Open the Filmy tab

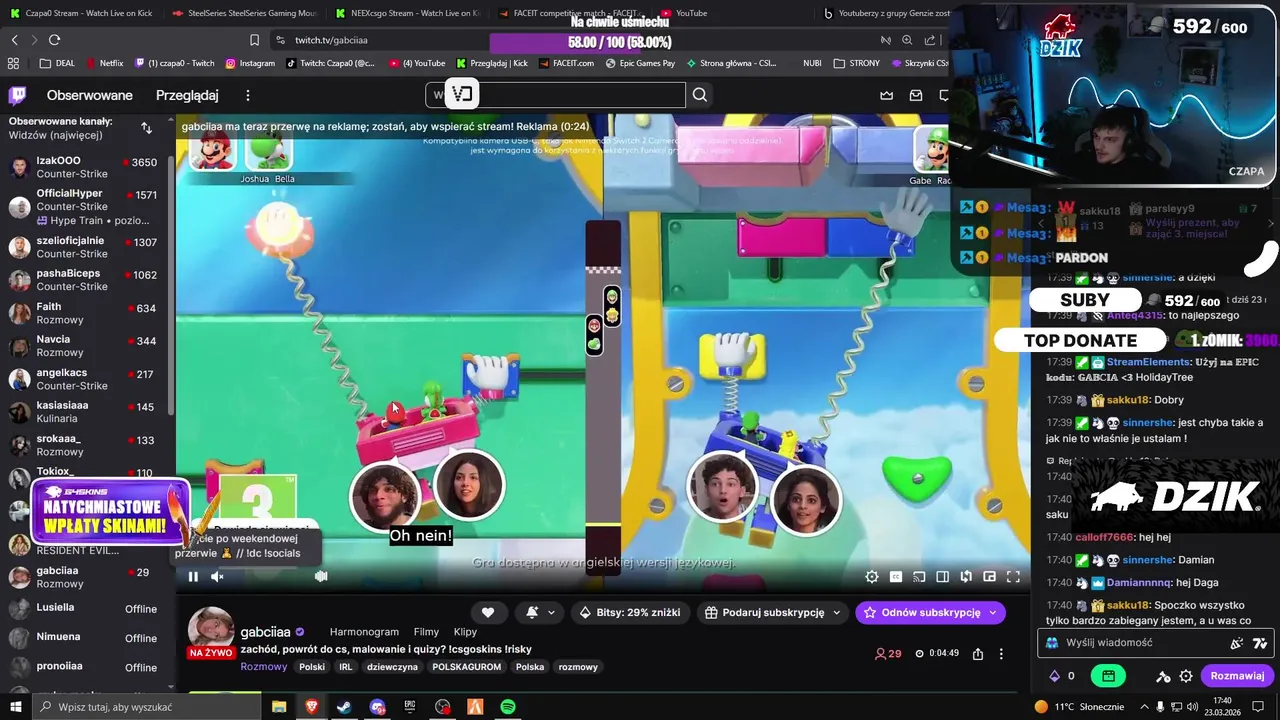[426, 632]
